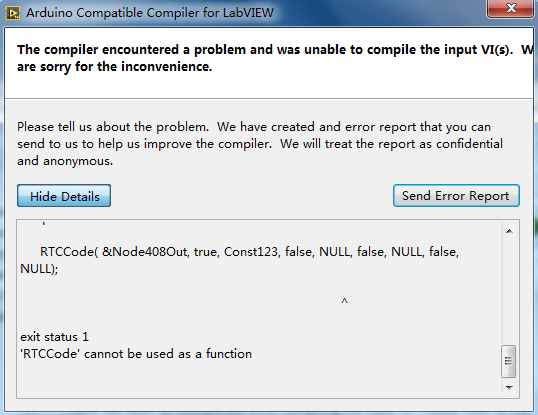Screen dimensions: 538x415
Task: Close the Arduino Compatible Compiler dialog
Action: click(511, 8)
